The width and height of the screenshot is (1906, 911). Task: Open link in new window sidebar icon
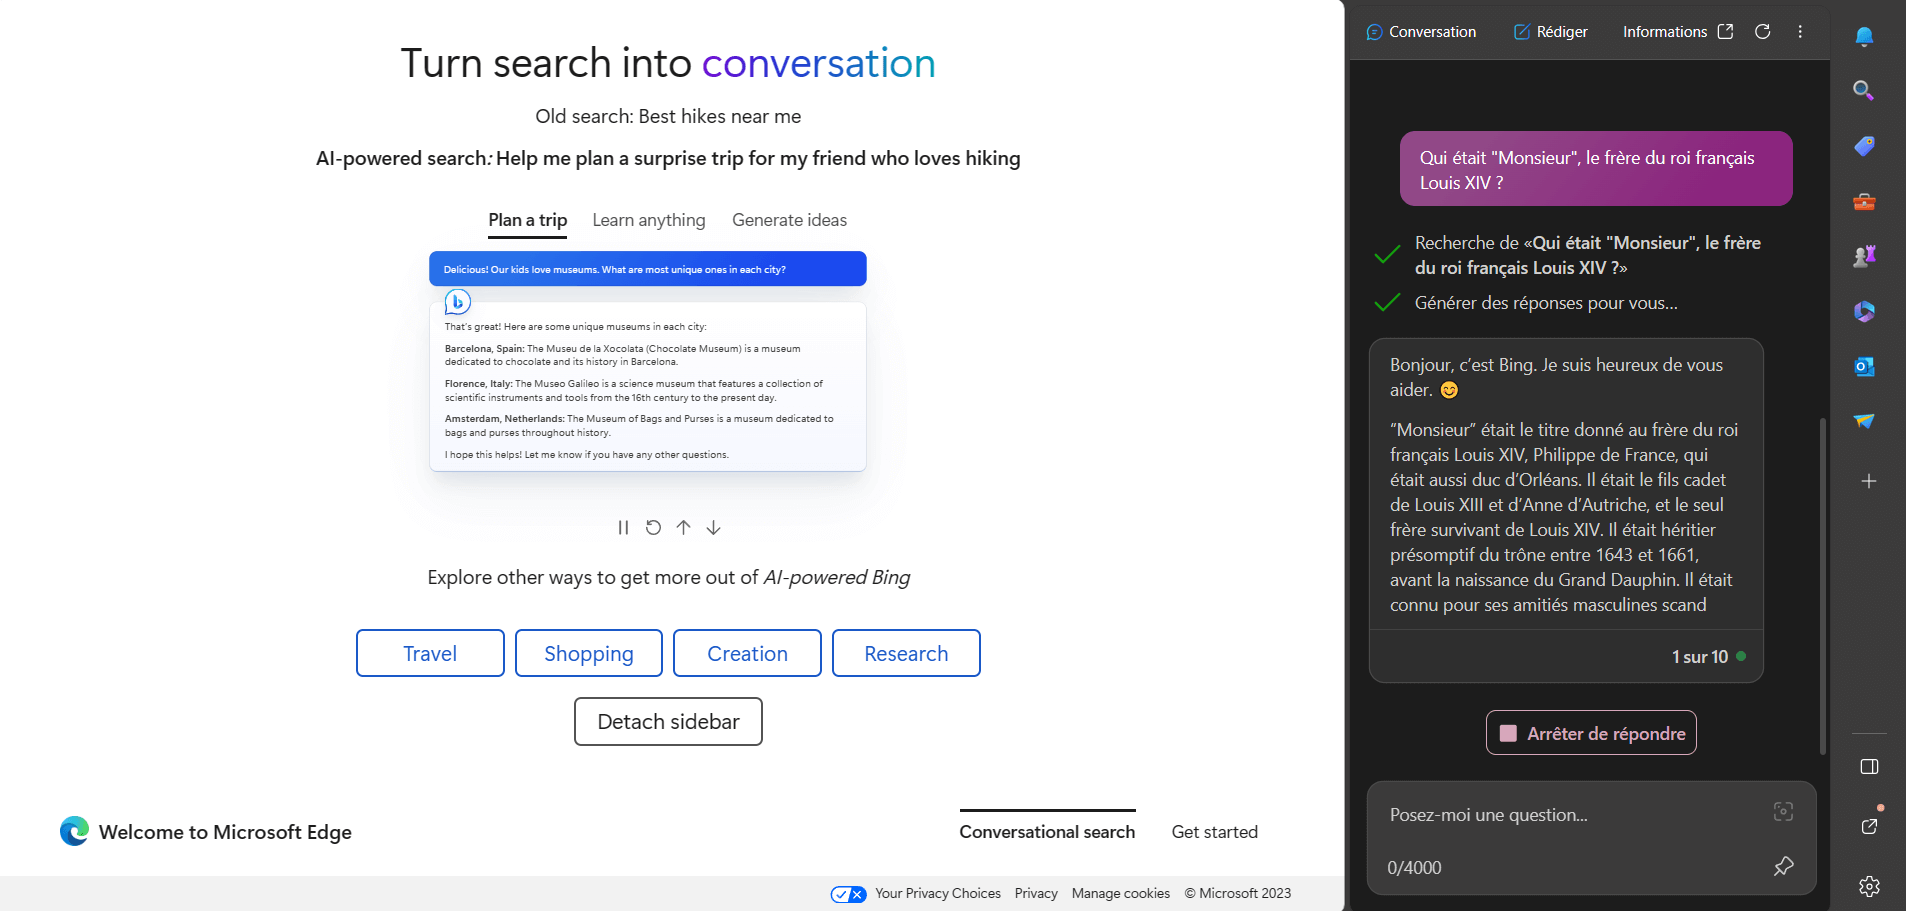[x=1869, y=826]
